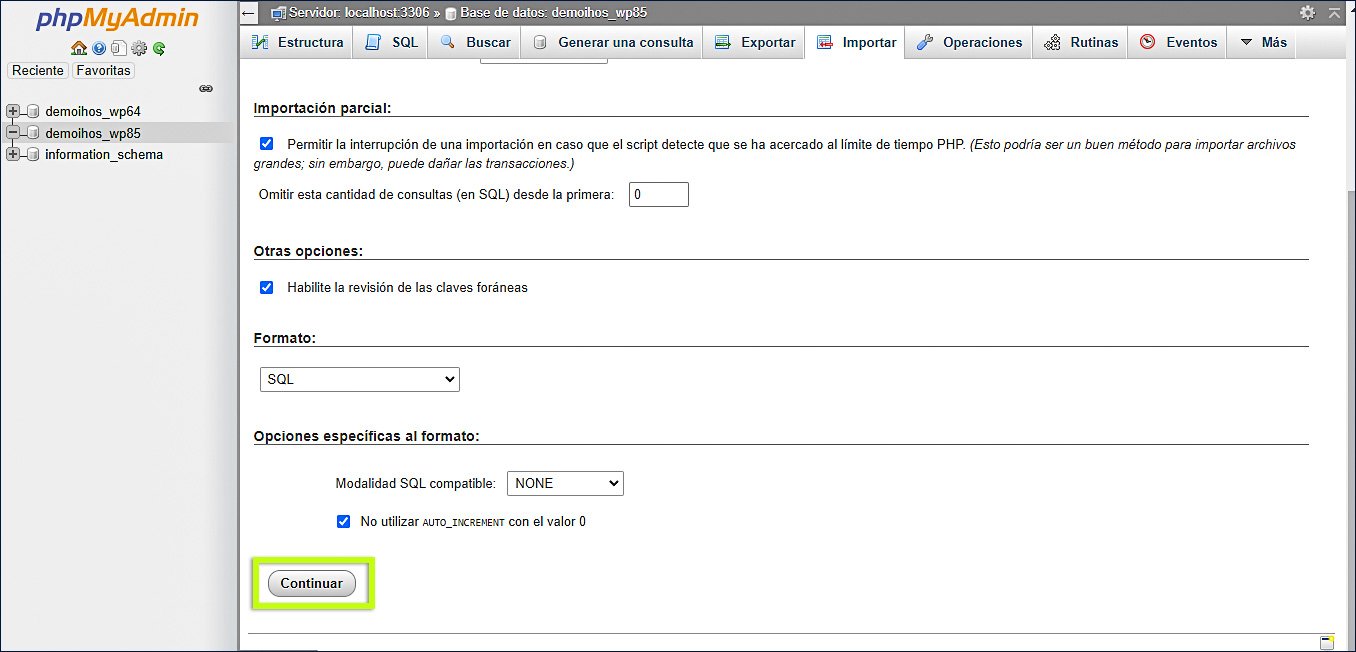1356x652 pixels.
Task: Reload navigation panel with the green refresh icon
Action: (159, 48)
